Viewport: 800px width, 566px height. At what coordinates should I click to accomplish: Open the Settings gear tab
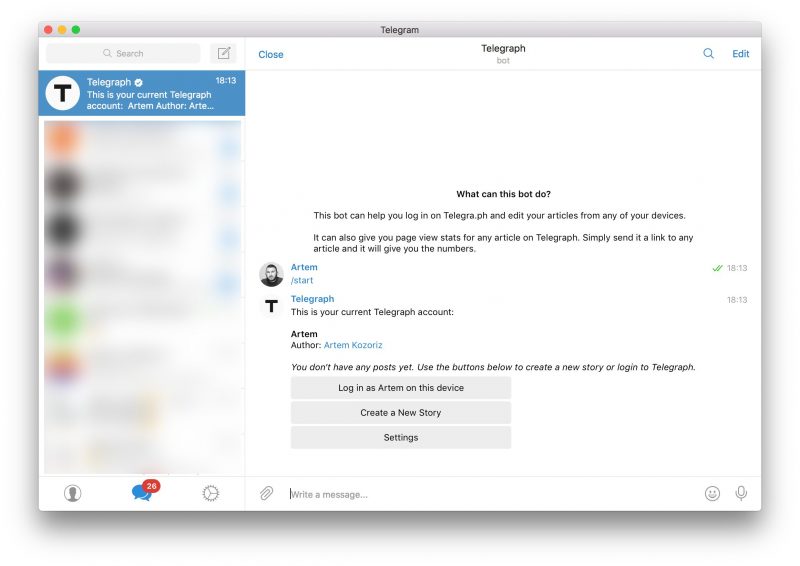point(210,493)
